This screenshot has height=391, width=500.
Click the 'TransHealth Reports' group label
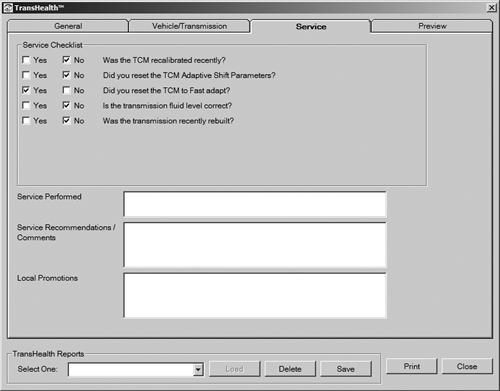pos(48,354)
